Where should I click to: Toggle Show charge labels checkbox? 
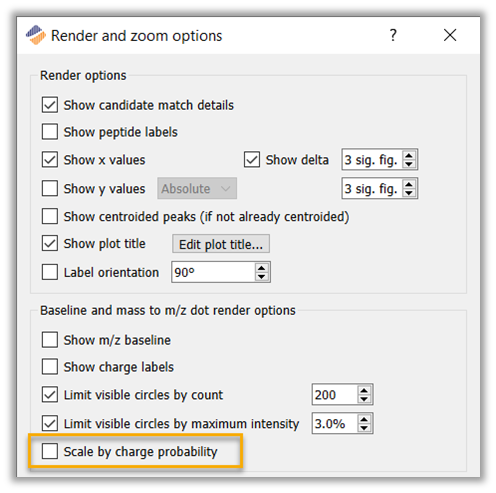tap(50, 367)
